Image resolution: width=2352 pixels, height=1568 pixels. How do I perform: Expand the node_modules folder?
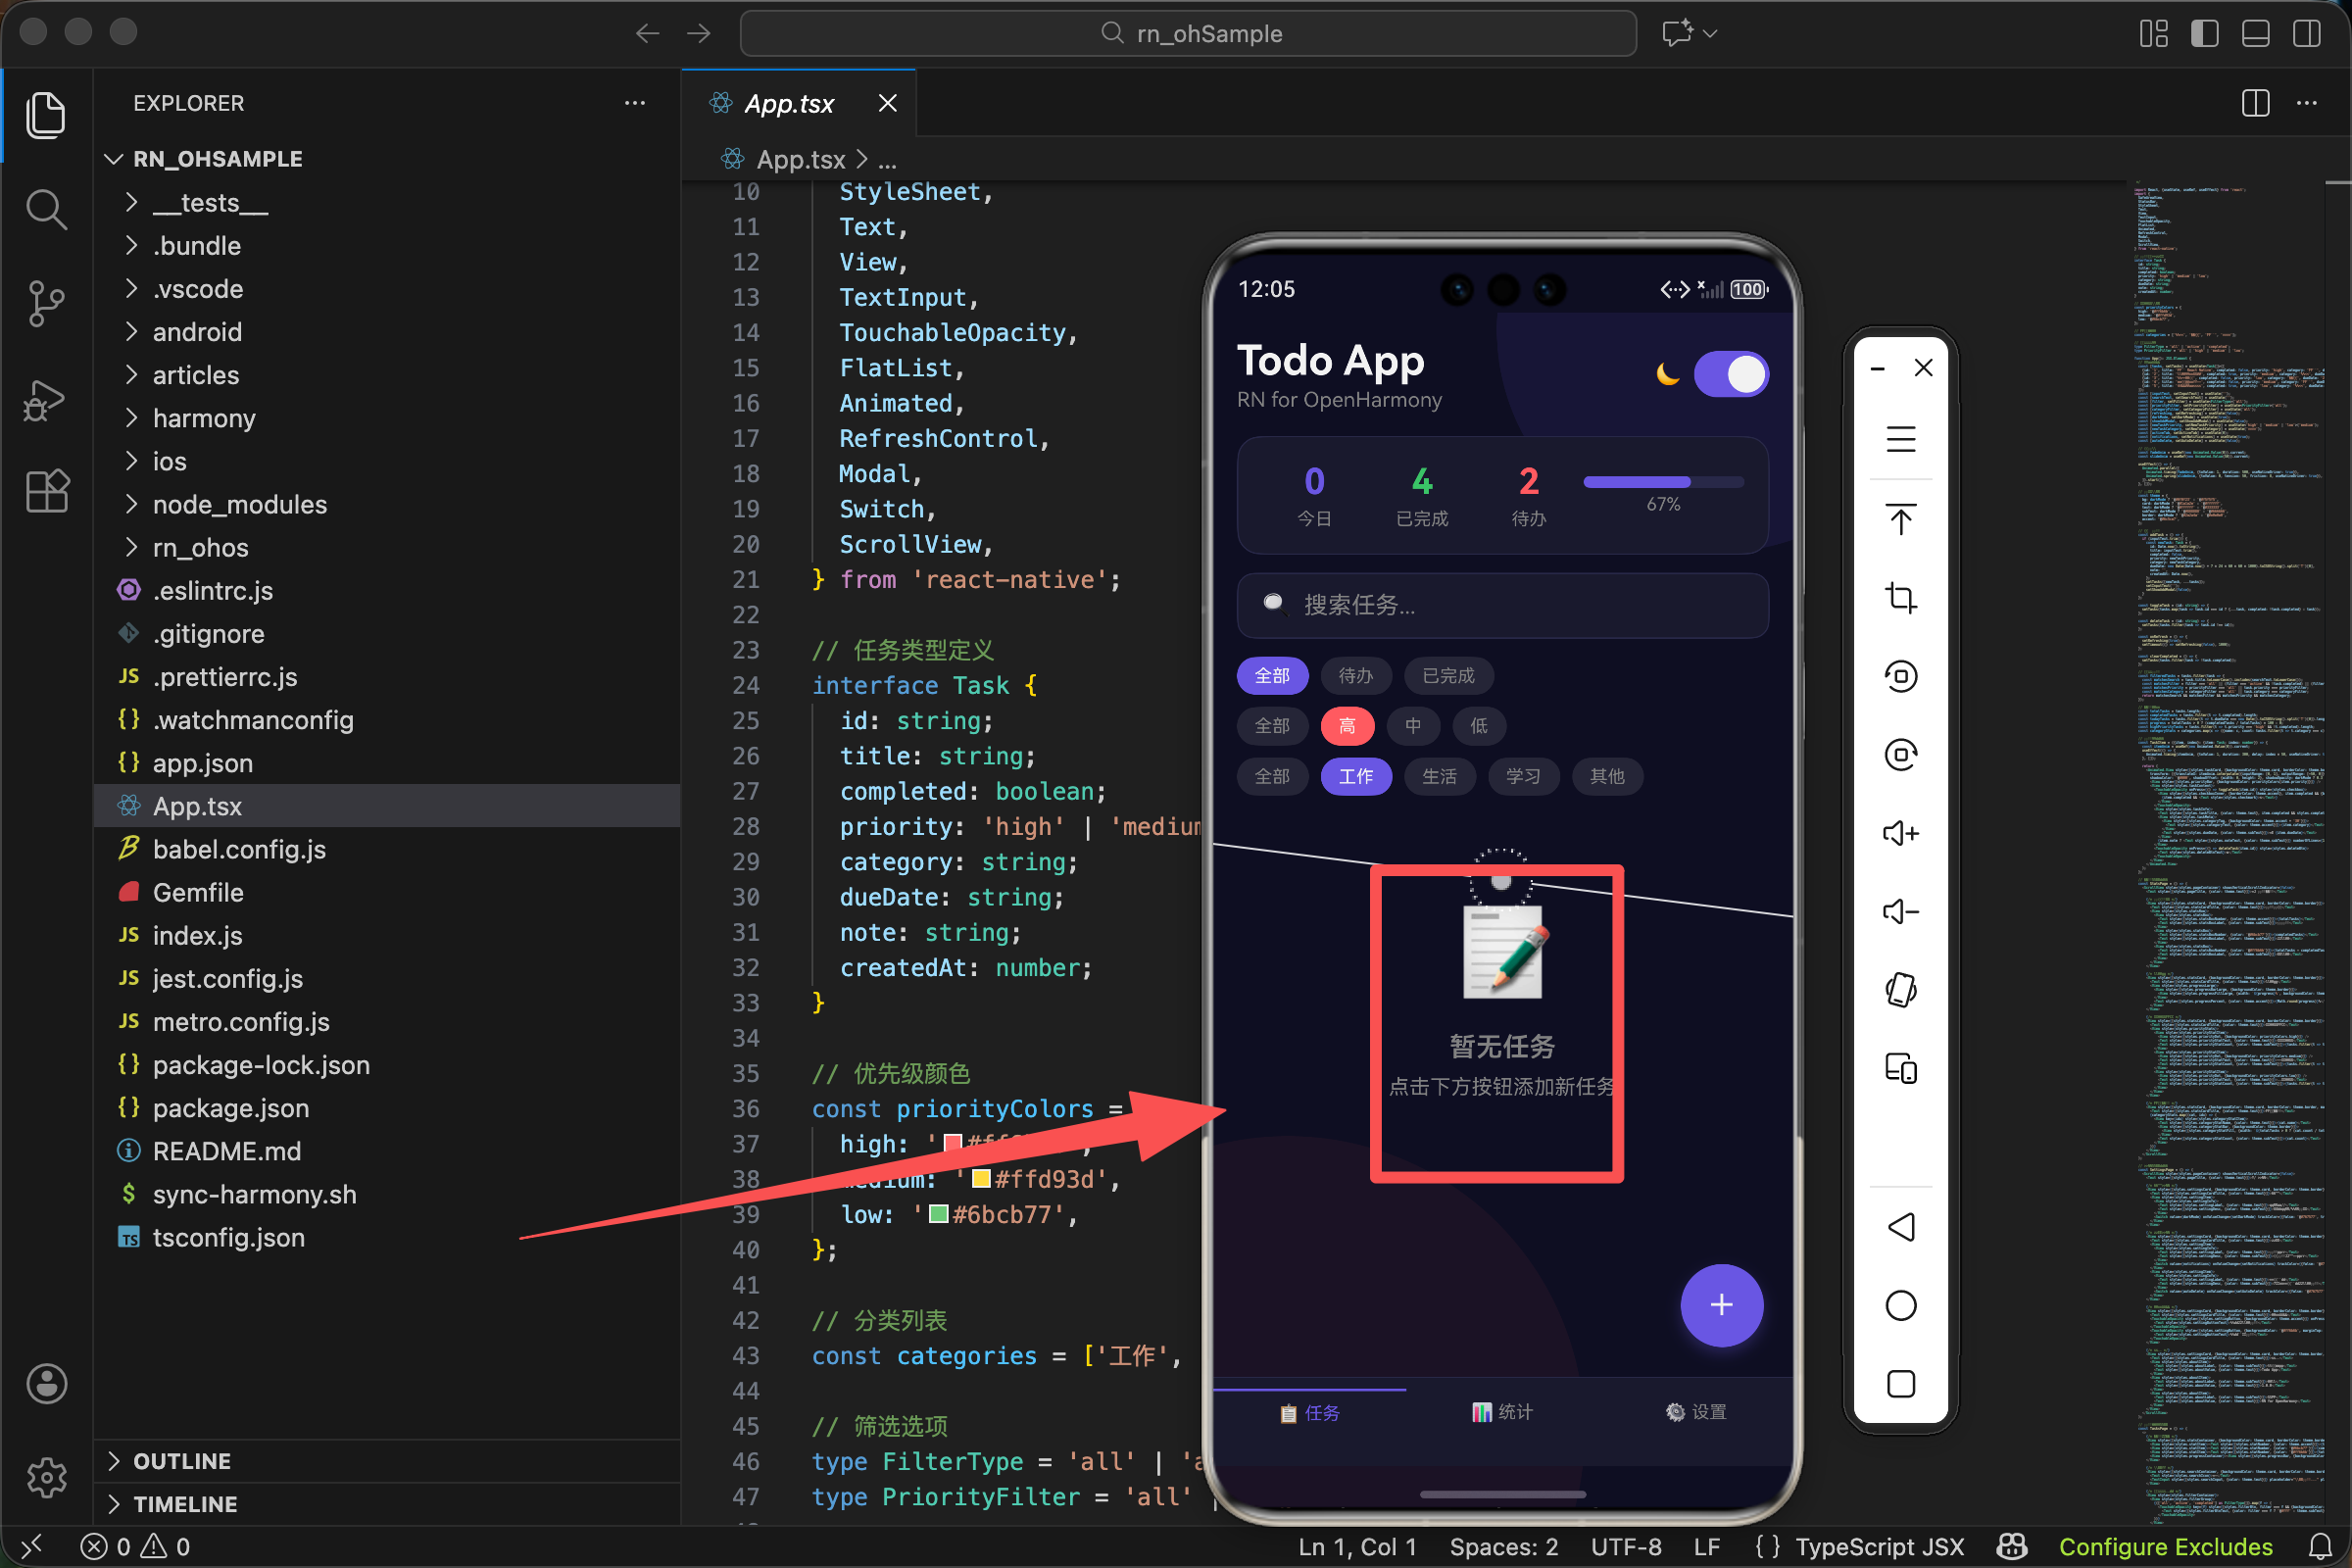coord(240,504)
